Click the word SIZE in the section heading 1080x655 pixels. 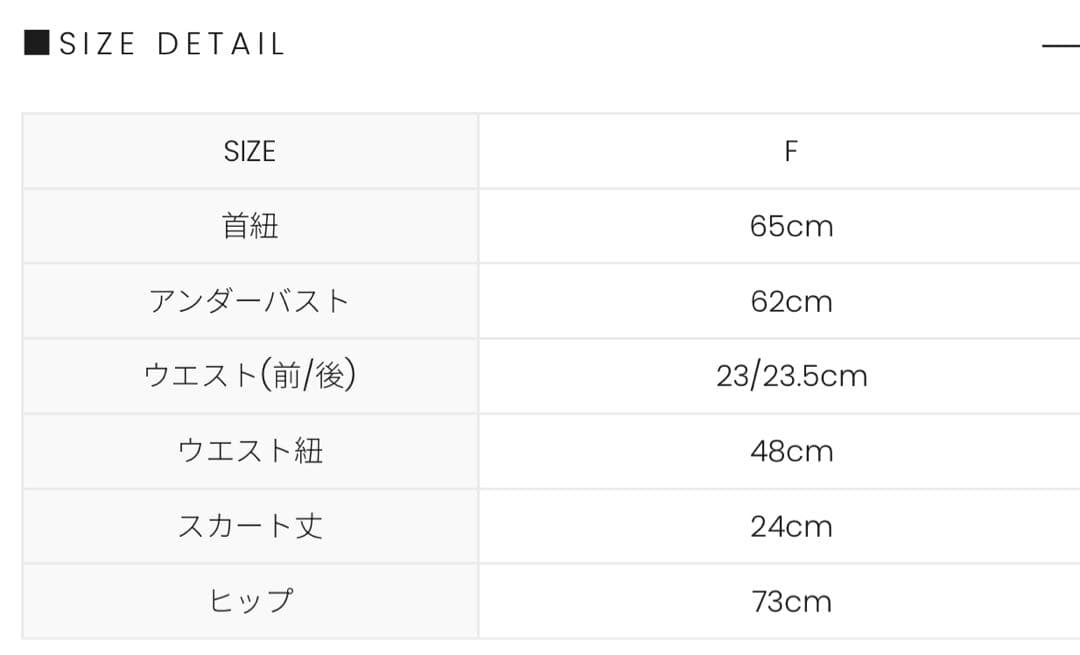98,44
